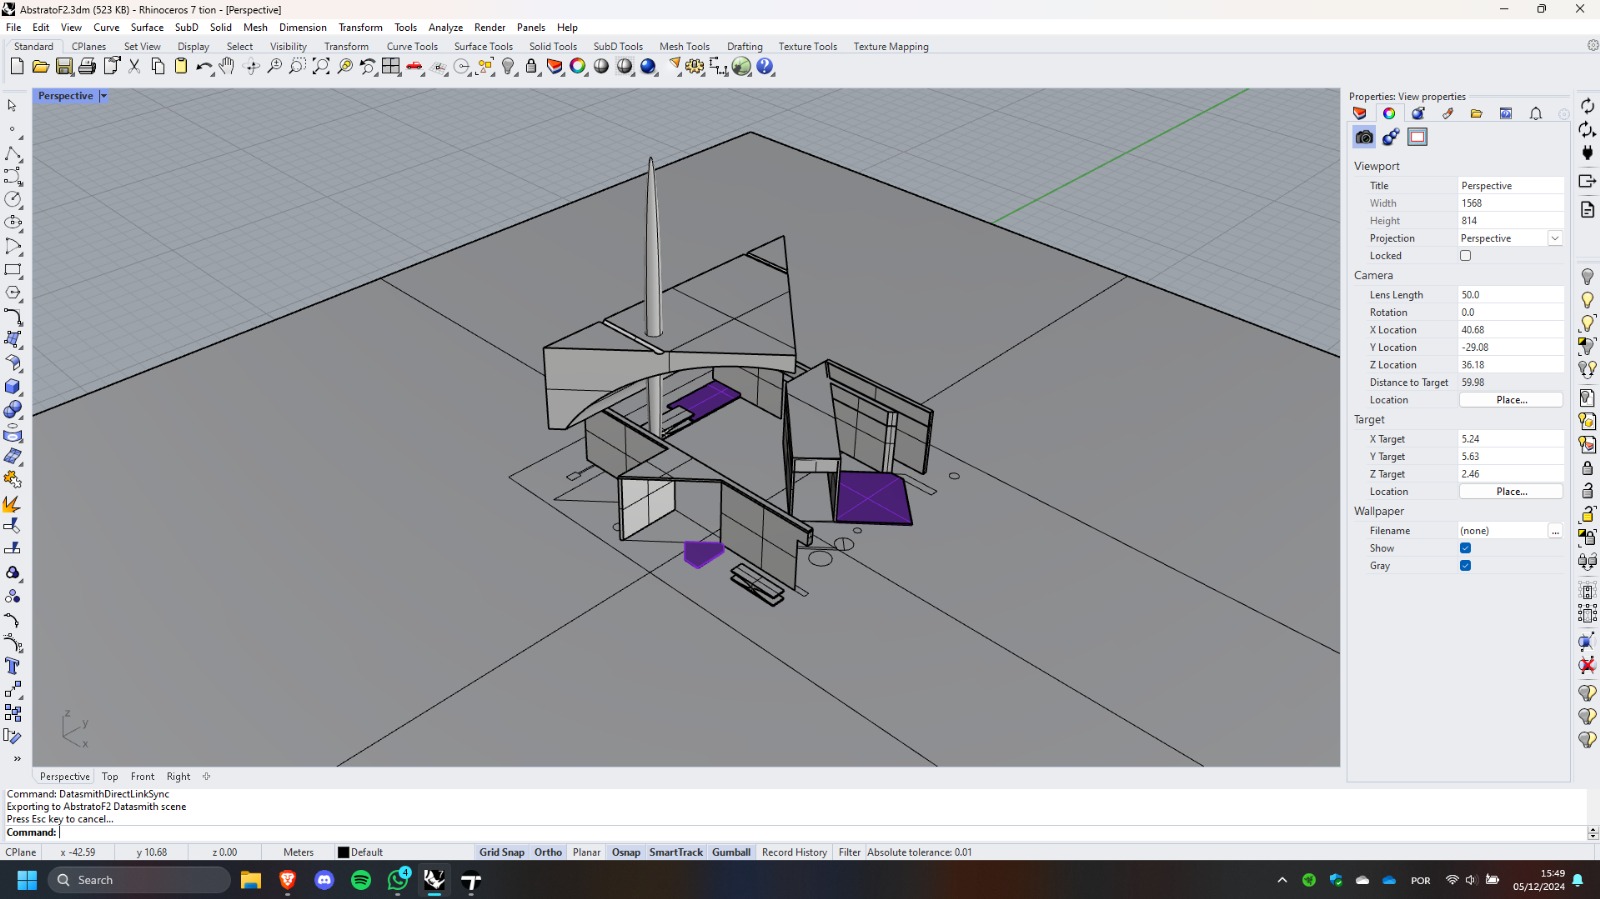Add a new viewport tab
Screen dimensions: 1600x899
207,776
